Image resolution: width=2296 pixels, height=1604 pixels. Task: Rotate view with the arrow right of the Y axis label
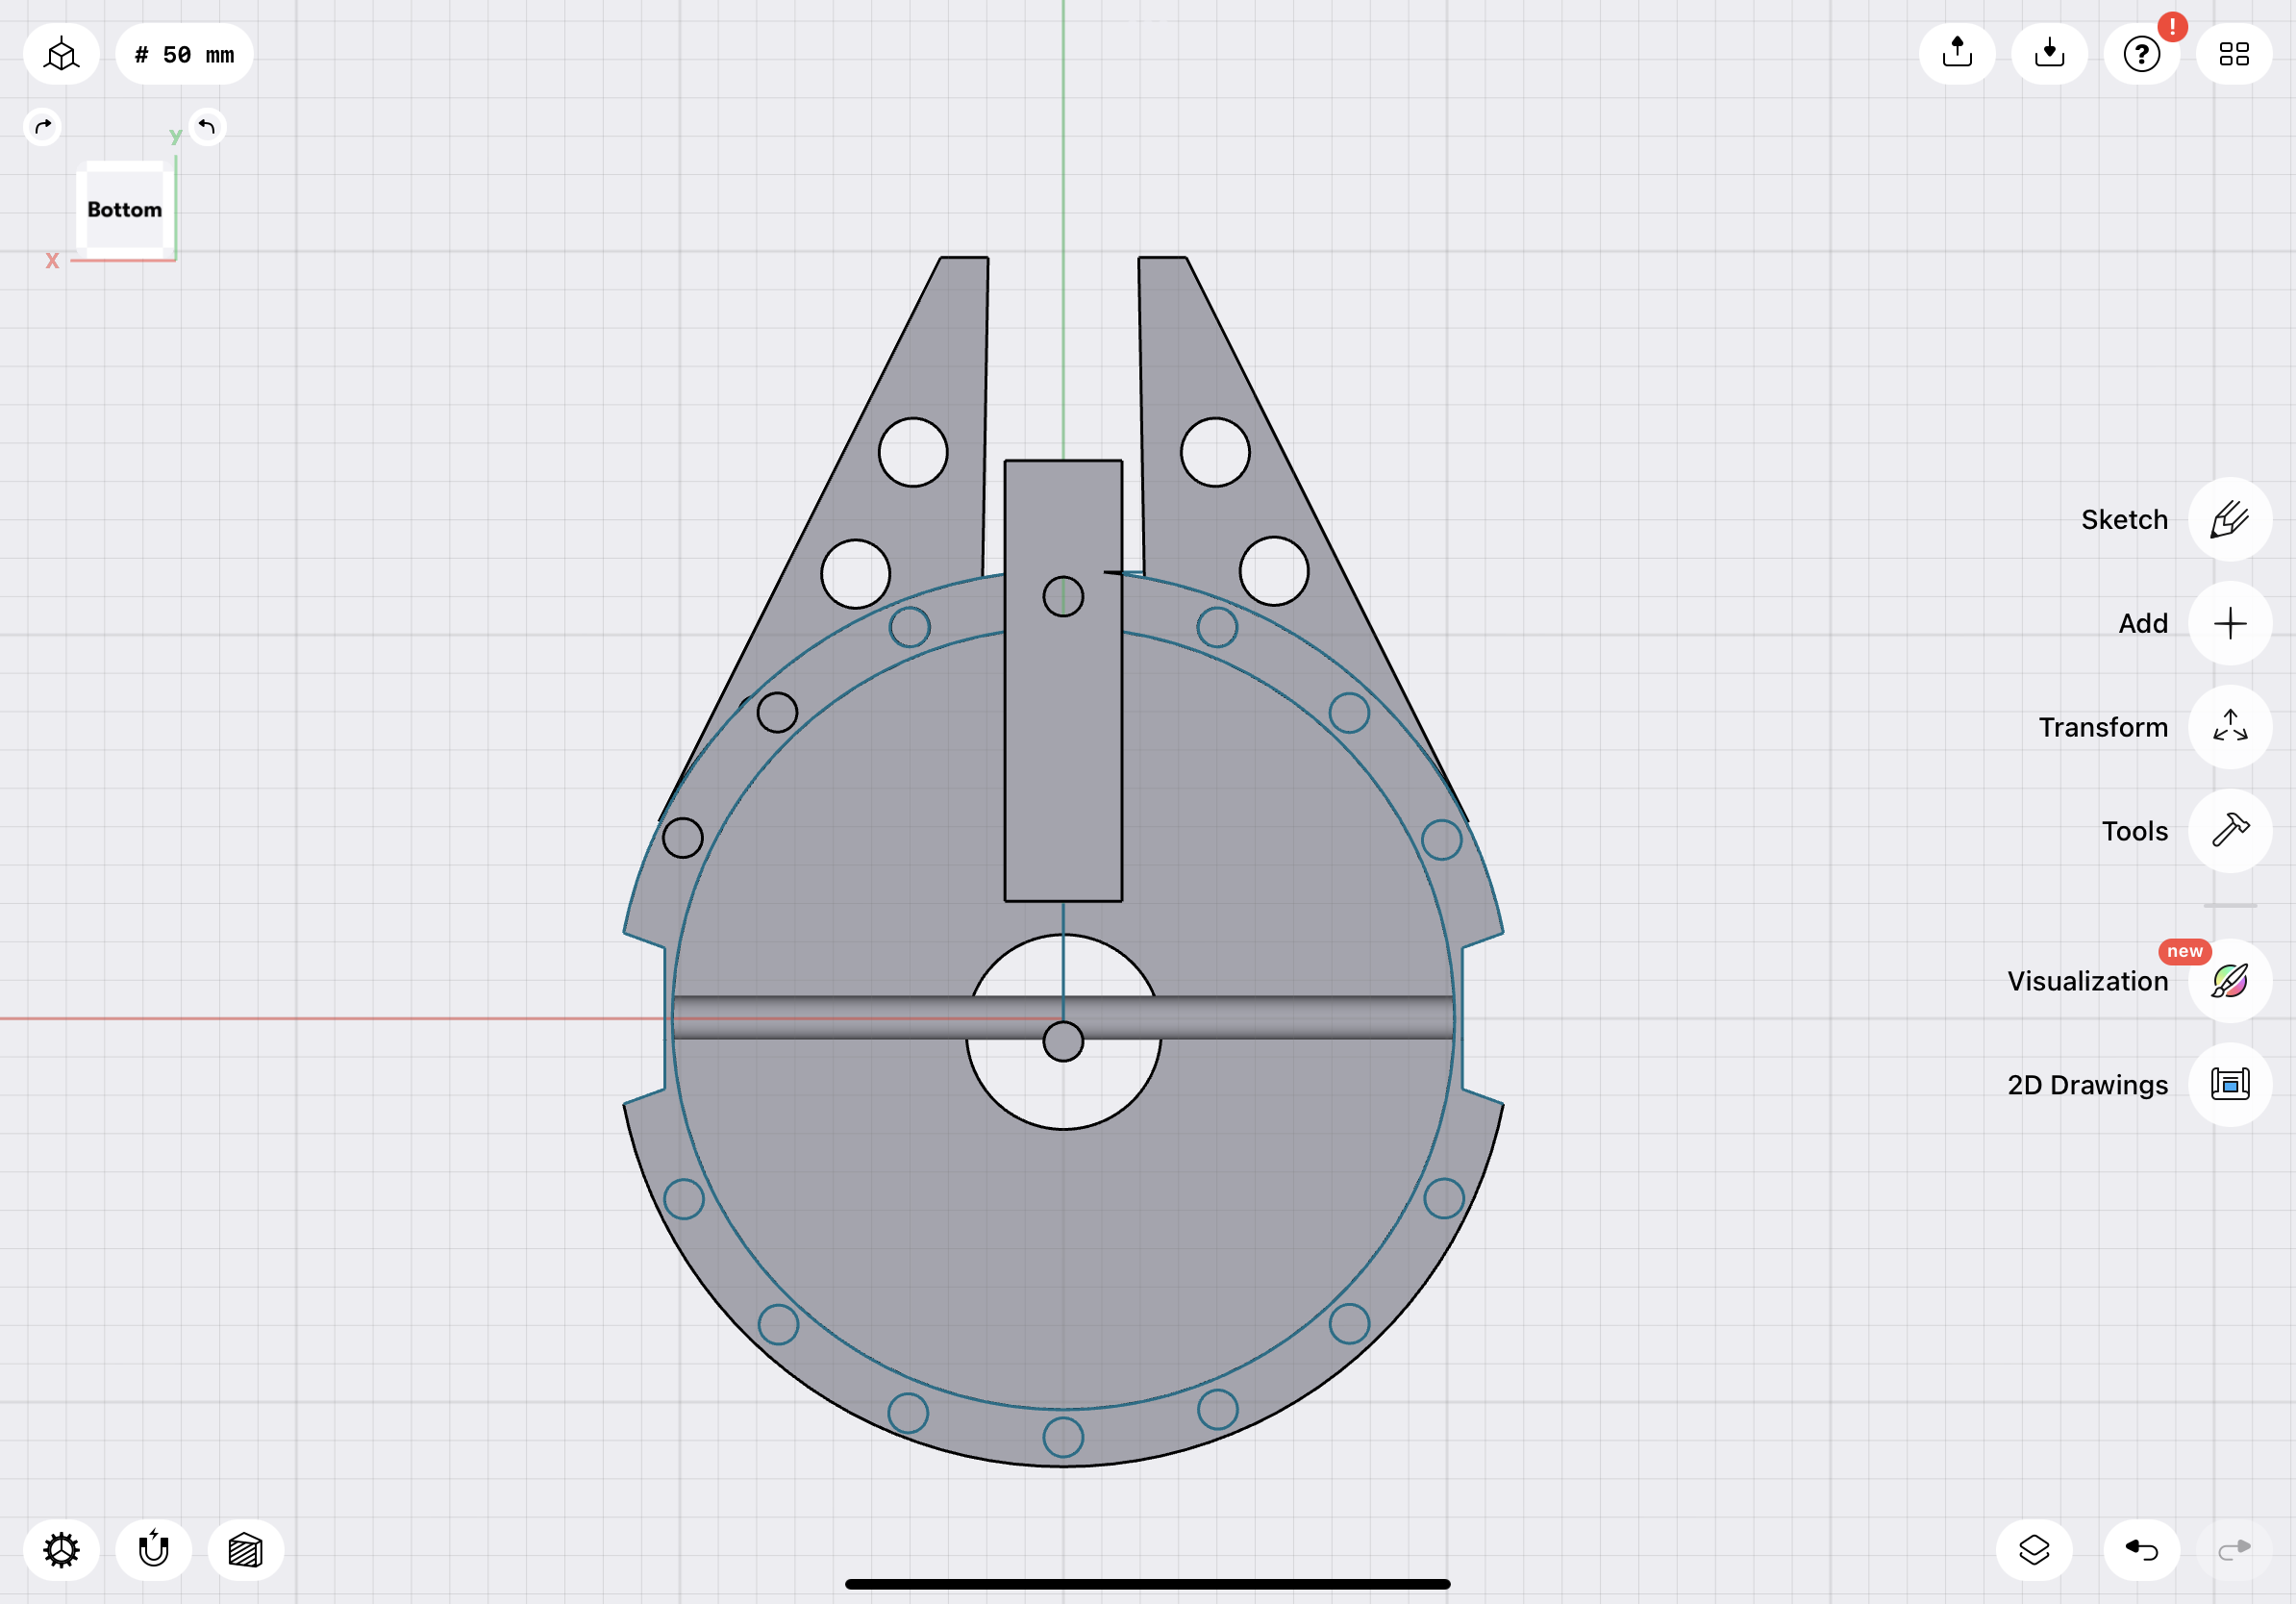click(x=207, y=127)
